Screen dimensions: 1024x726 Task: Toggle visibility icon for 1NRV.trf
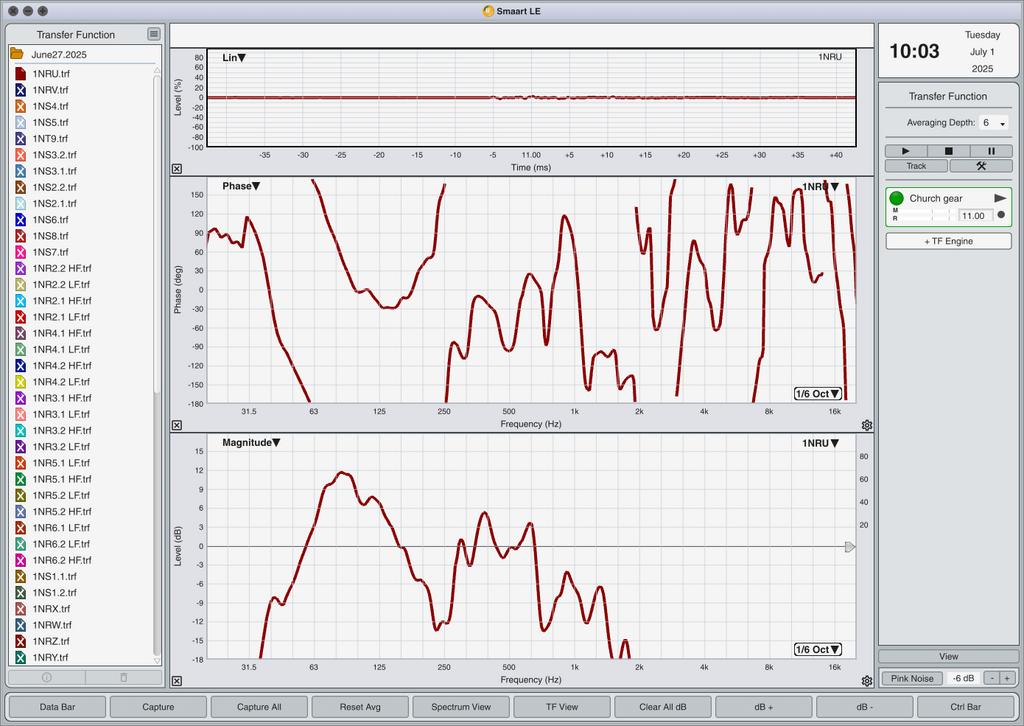[20, 90]
